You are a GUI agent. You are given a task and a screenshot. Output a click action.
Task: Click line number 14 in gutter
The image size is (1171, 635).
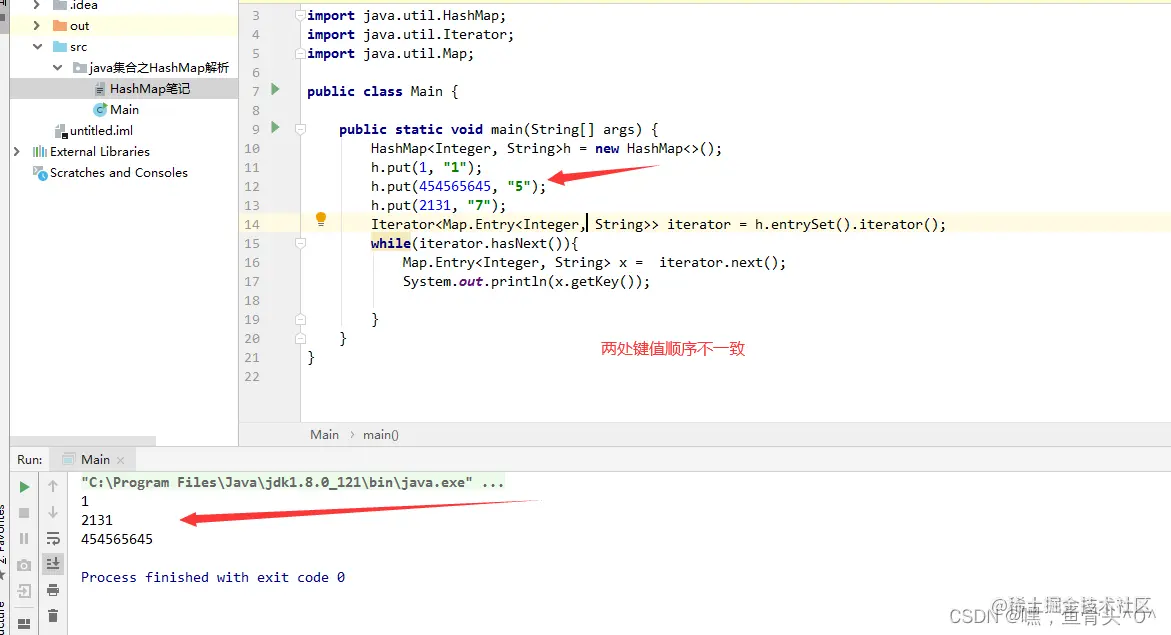(252, 225)
